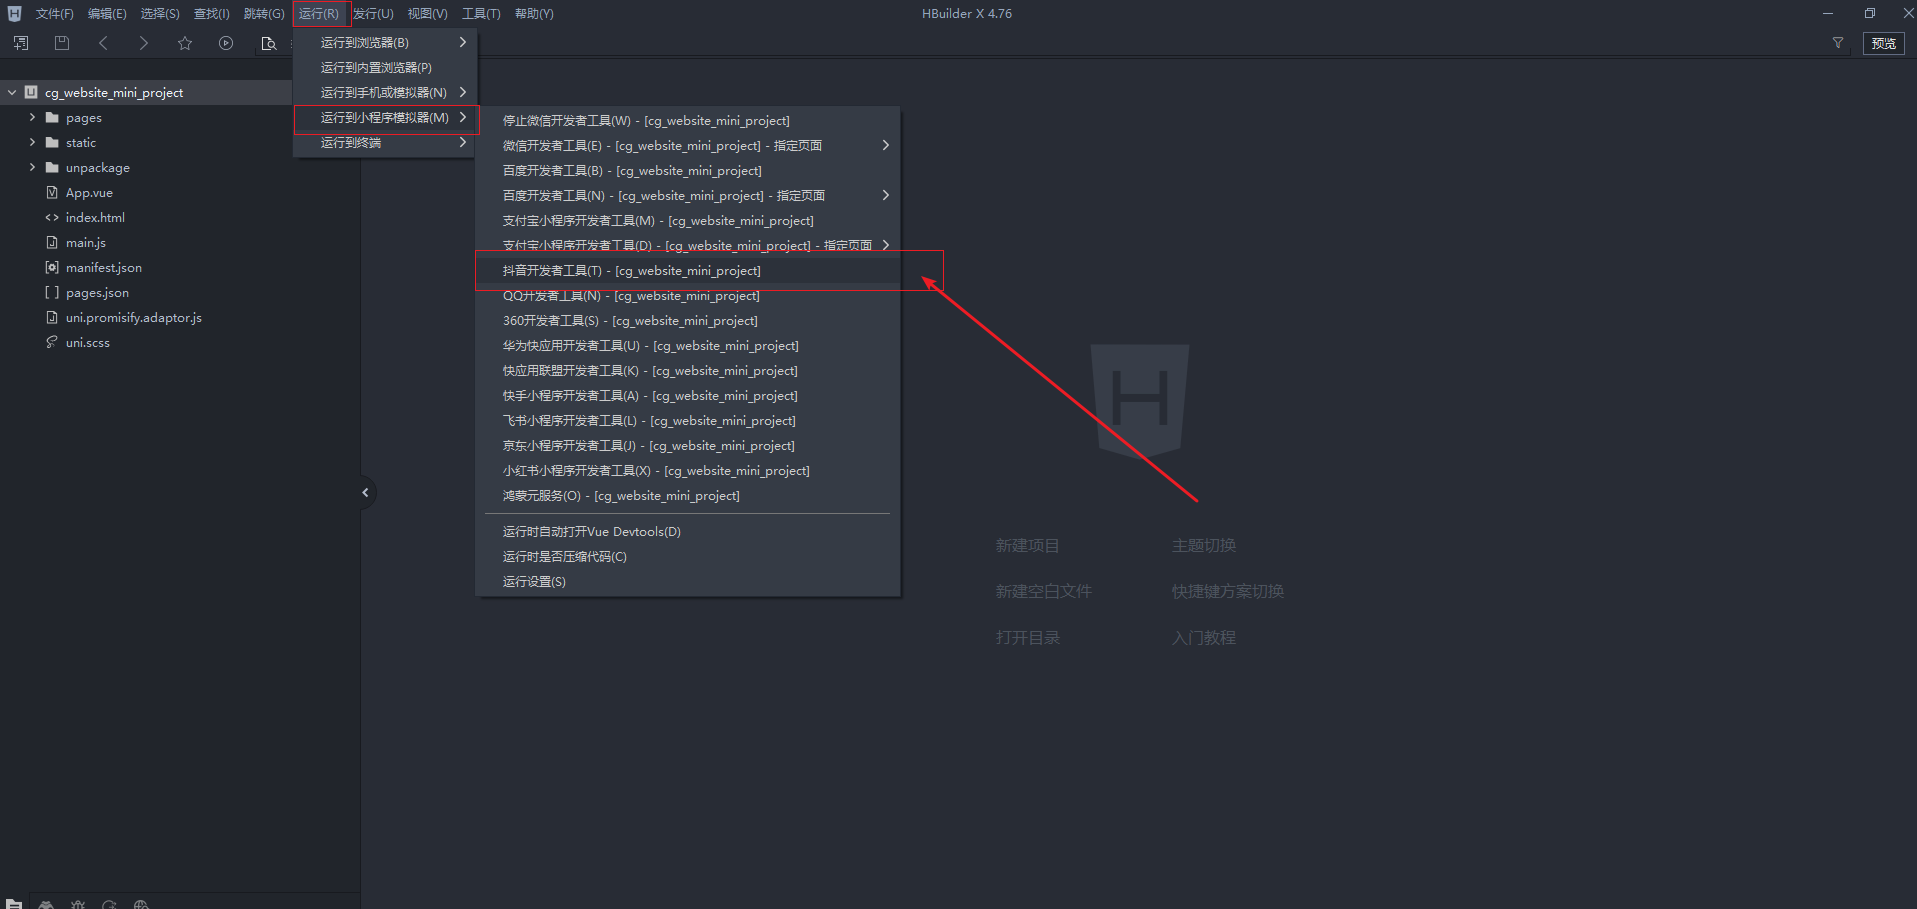
Task: Select 抖音开发者工具 menu entry
Action: click(x=631, y=271)
